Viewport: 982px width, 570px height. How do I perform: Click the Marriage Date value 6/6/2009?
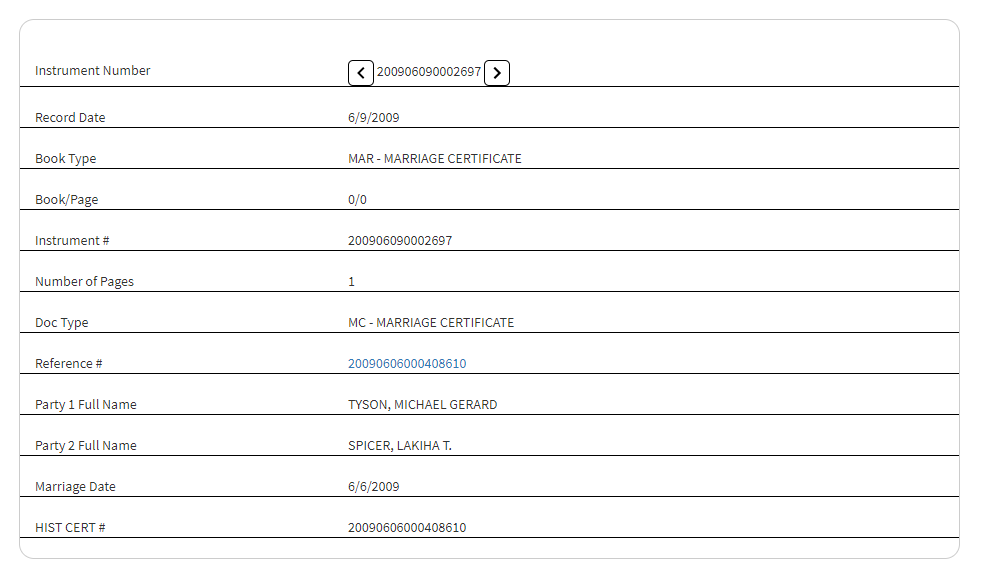(373, 487)
